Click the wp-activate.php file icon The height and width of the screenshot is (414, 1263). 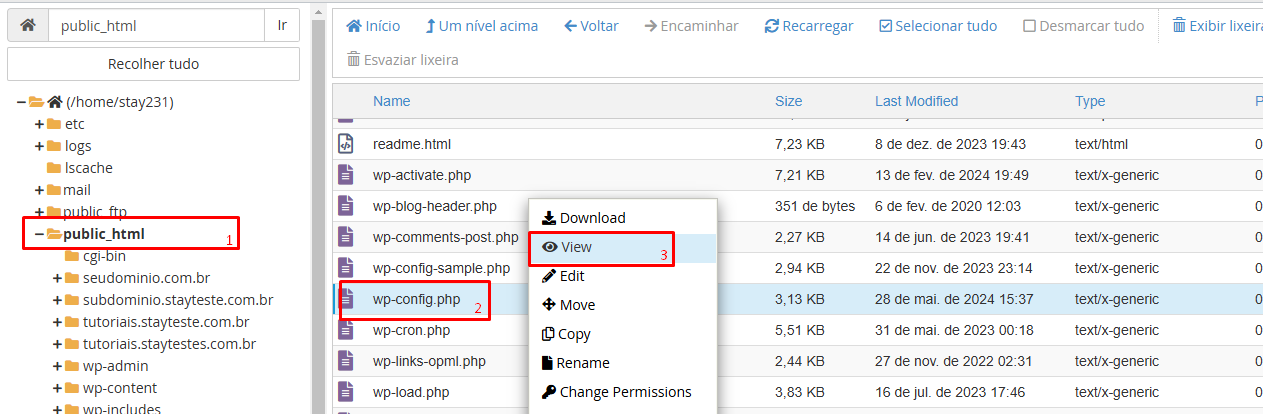click(x=346, y=175)
